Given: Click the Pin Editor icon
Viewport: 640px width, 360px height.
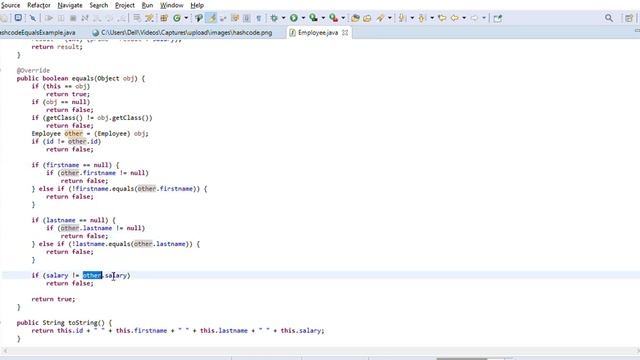Looking at the screenshot, I should tap(498, 18).
